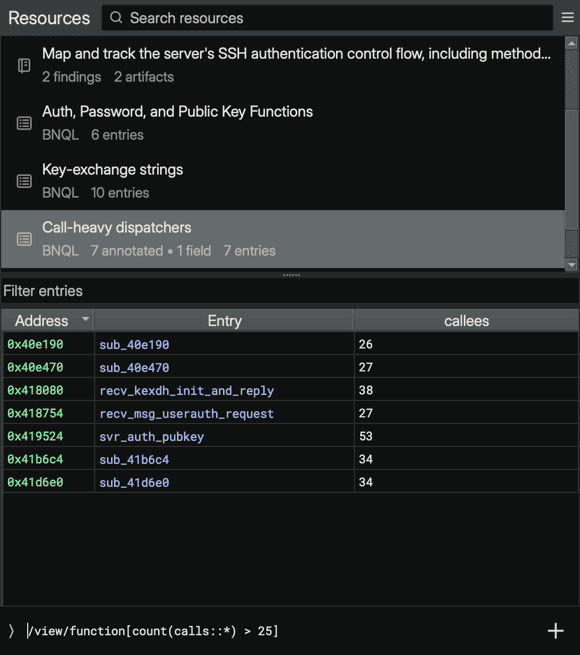Click address 0x41d6e0
The height and width of the screenshot is (655, 580).
click(x=35, y=482)
